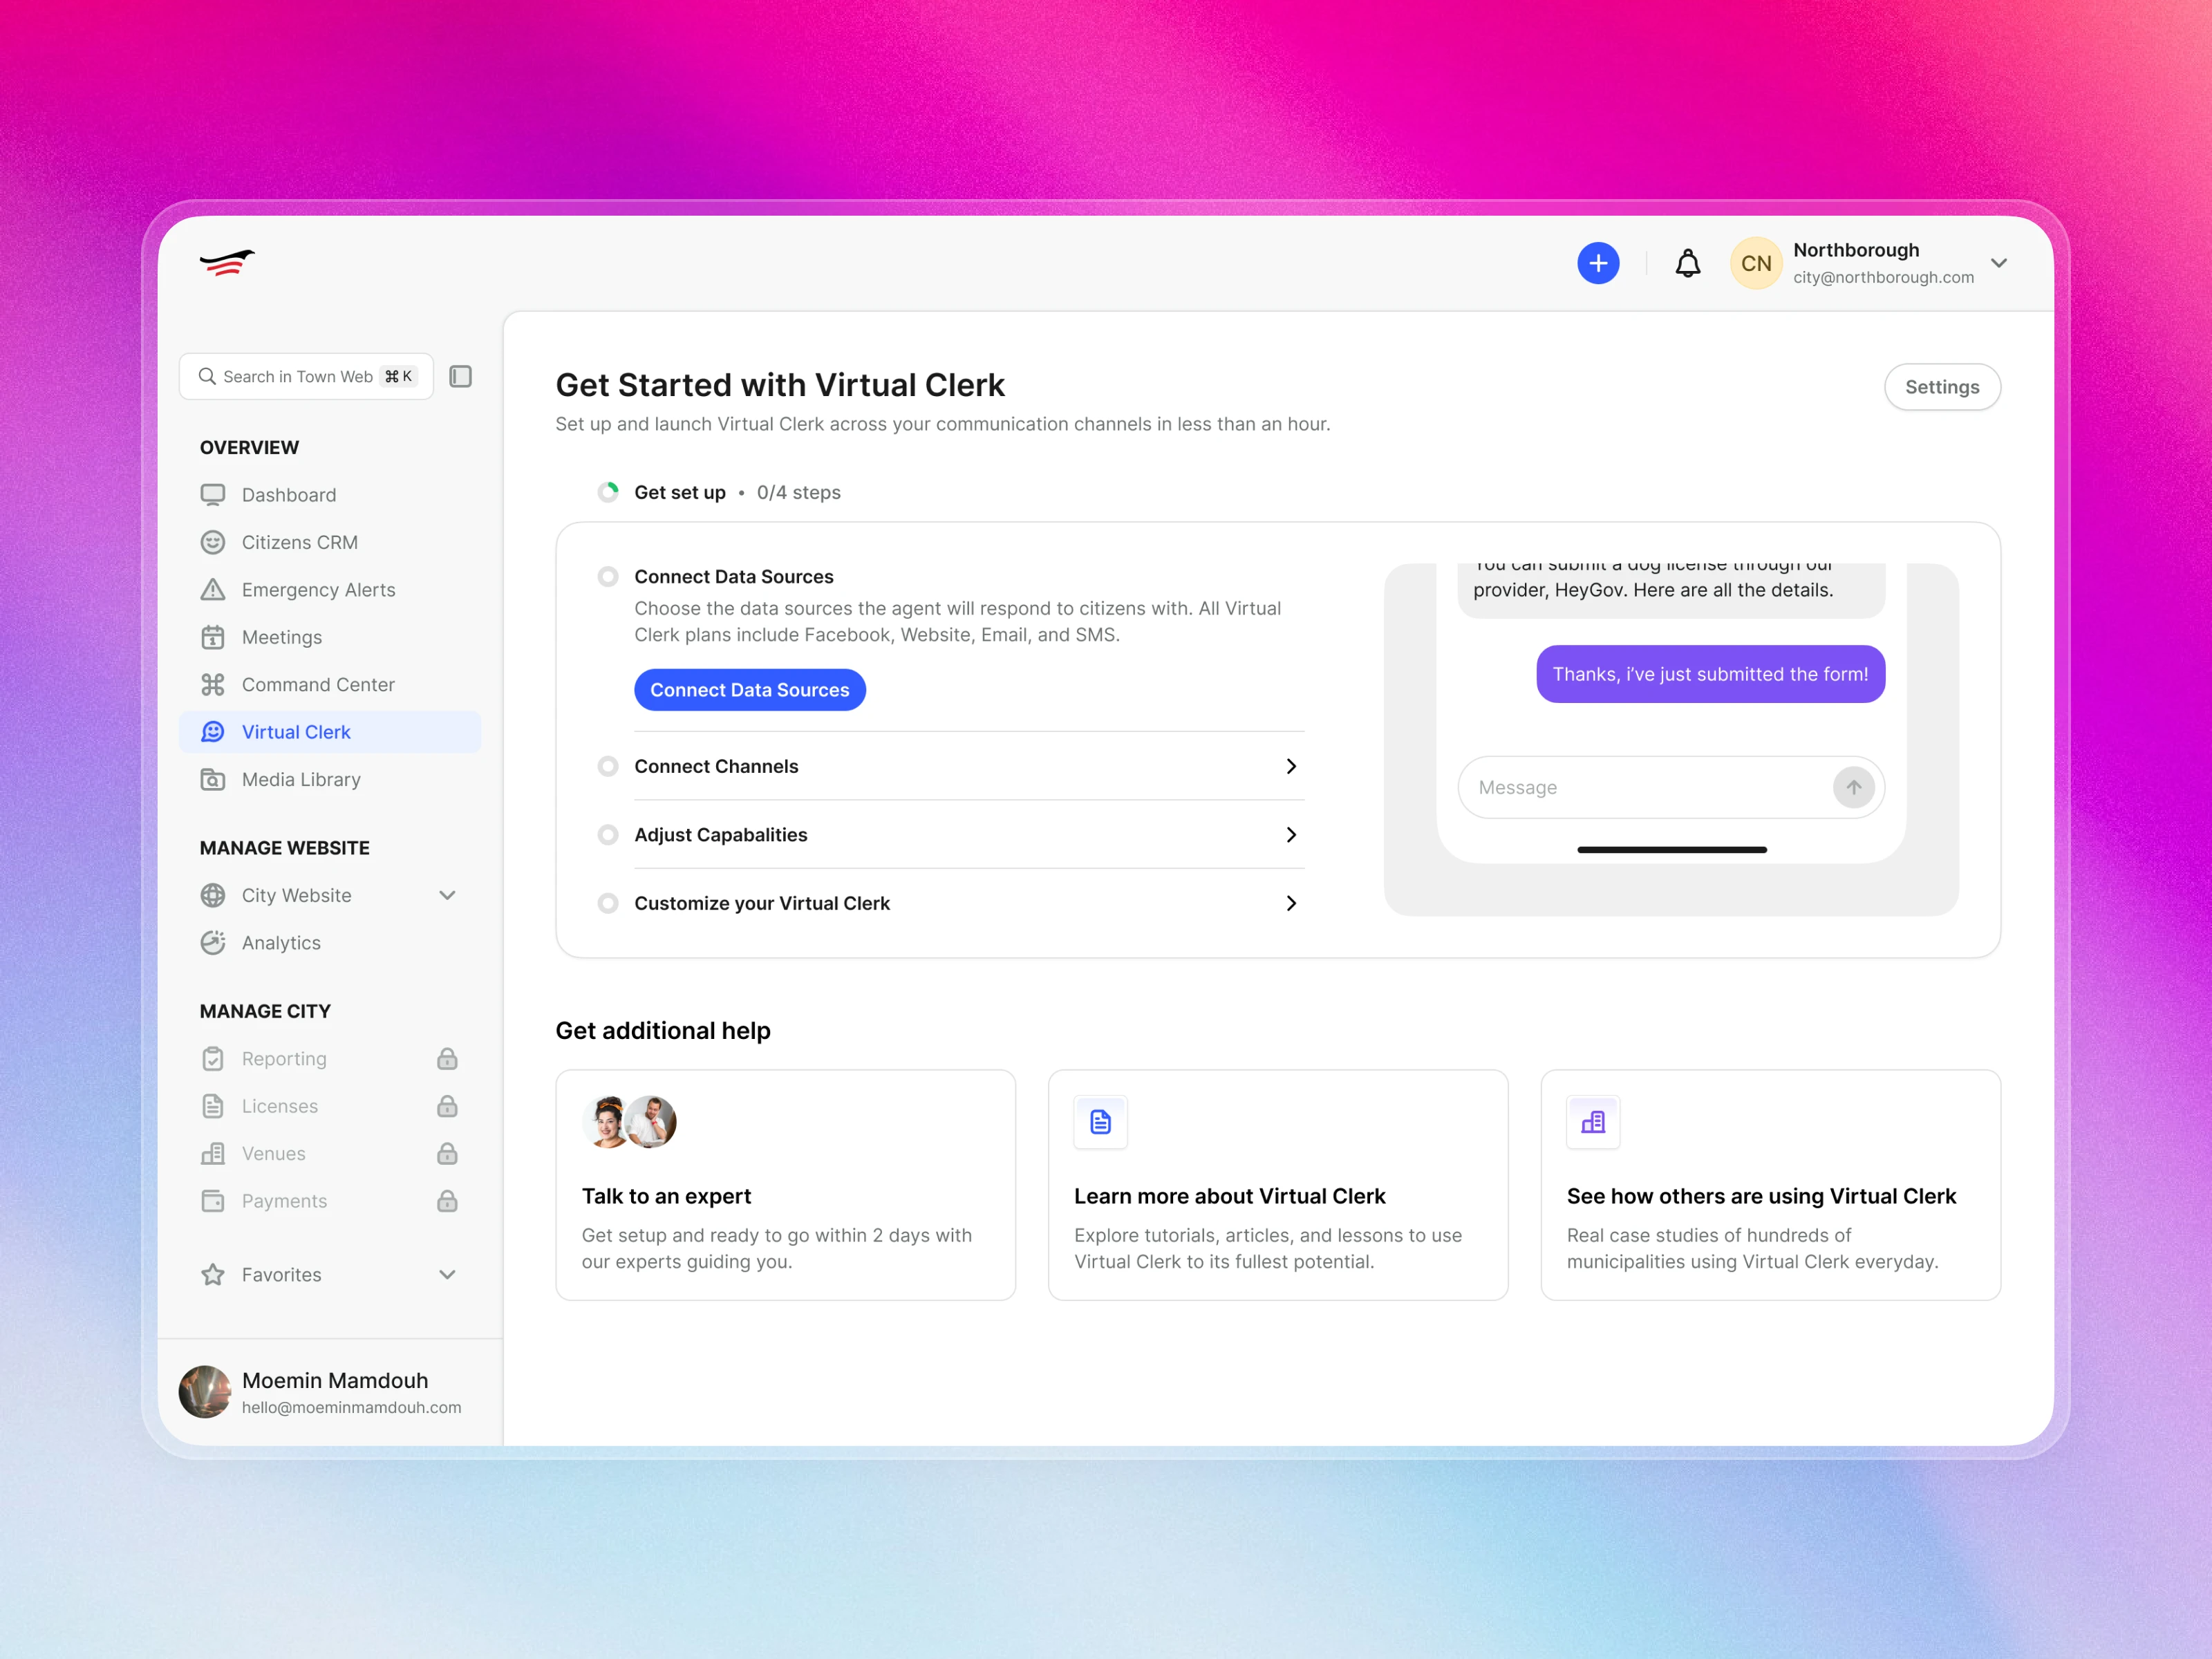
Task: Click the lock icon beside Reporting
Action: [x=447, y=1058]
